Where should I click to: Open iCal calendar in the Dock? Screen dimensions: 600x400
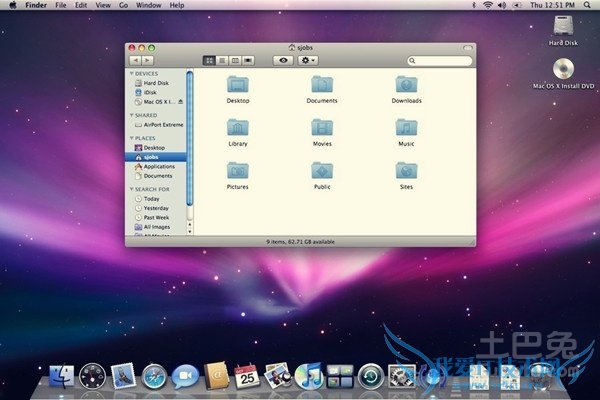pos(246,376)
